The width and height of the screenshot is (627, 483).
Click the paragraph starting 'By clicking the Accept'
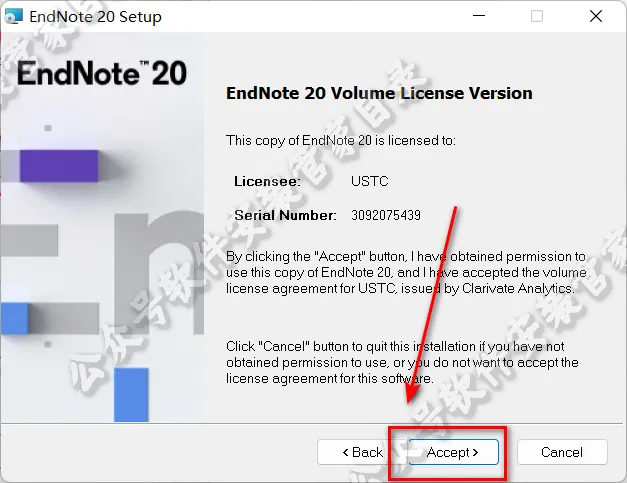(406, 272)
